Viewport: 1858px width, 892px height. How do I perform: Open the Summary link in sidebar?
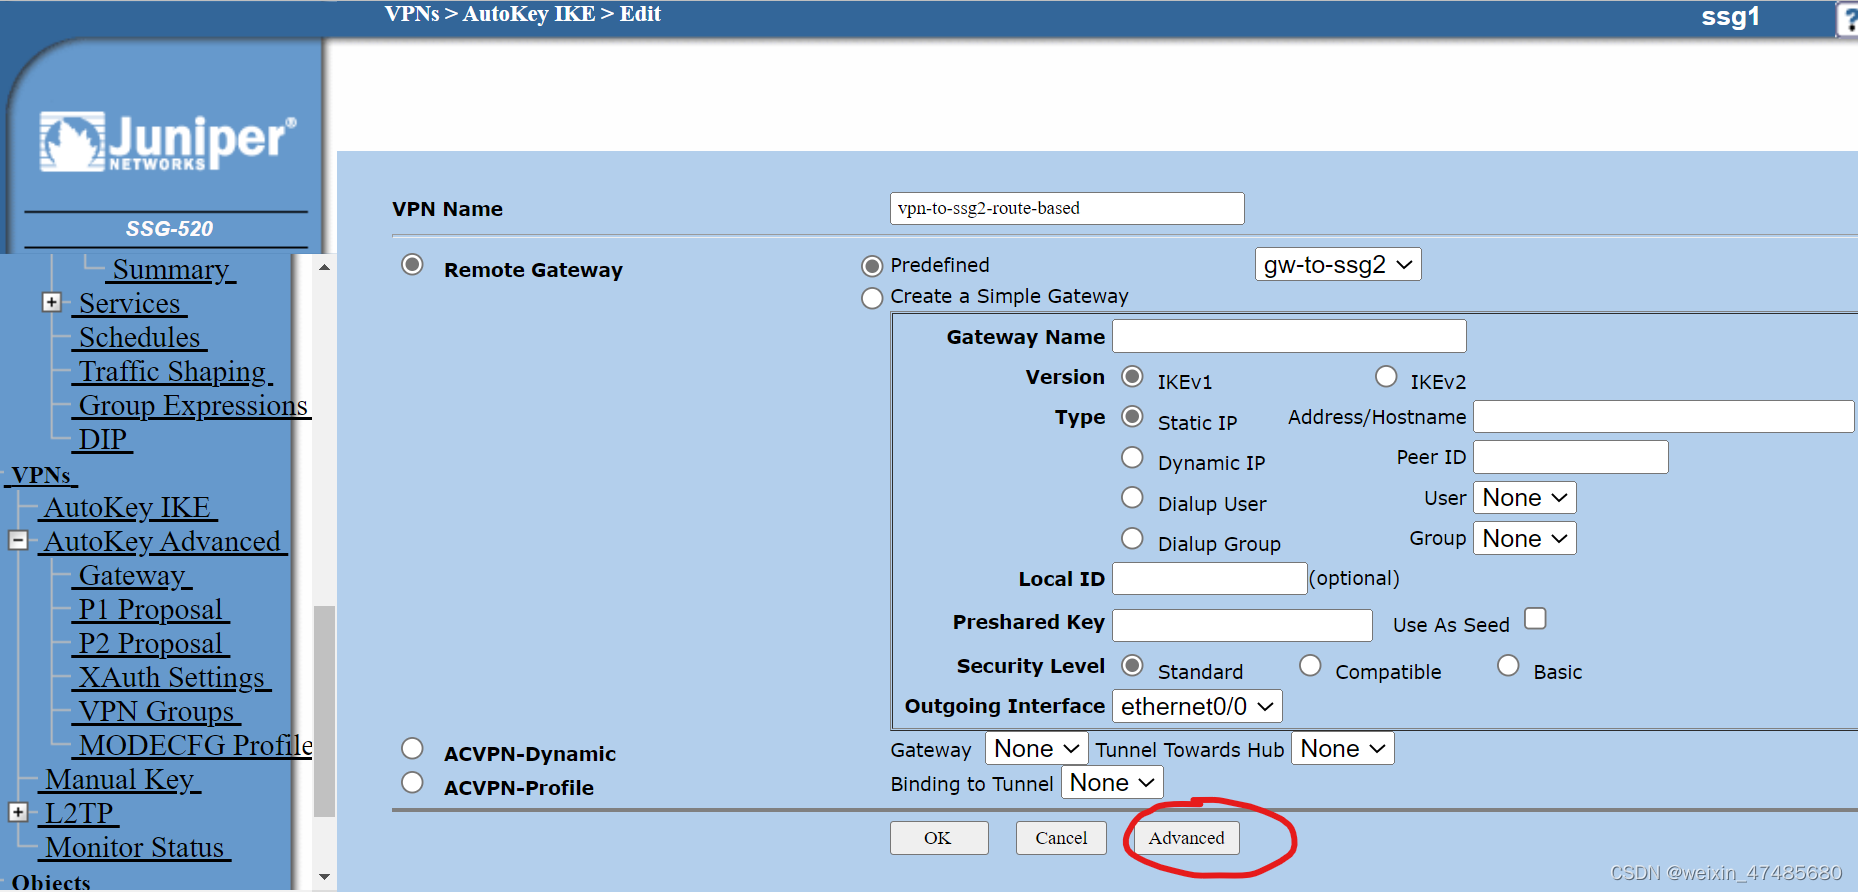tap(172, 270)
